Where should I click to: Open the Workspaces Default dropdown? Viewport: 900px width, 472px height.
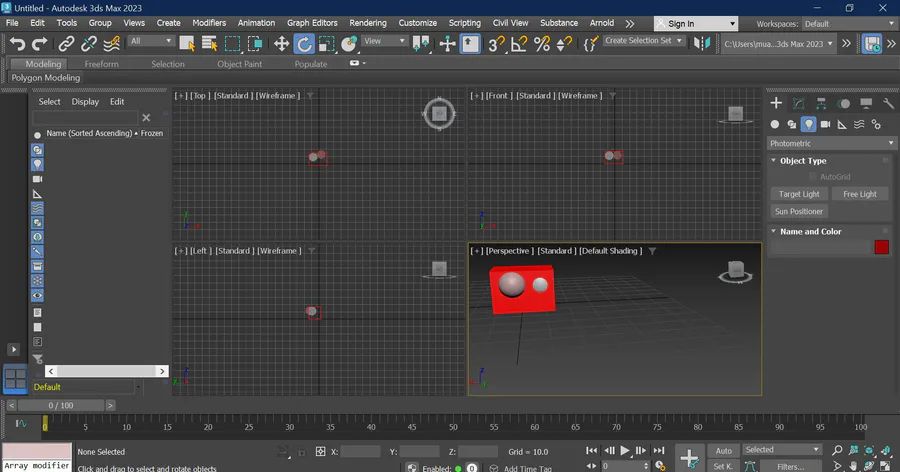point(850,24)
